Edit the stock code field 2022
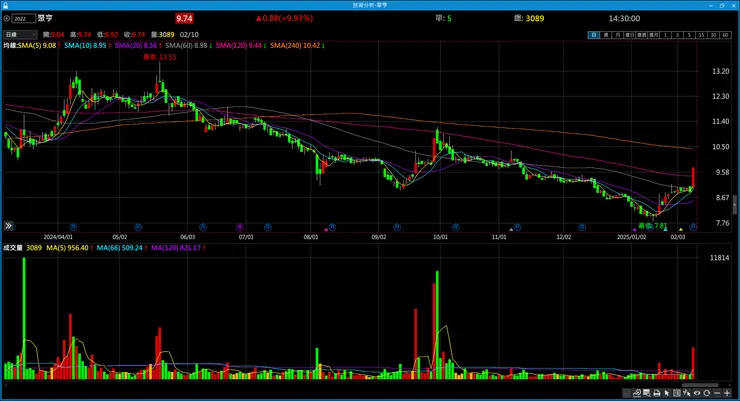The width and height of the screenshot is (740, 401). tap(24, 18)
